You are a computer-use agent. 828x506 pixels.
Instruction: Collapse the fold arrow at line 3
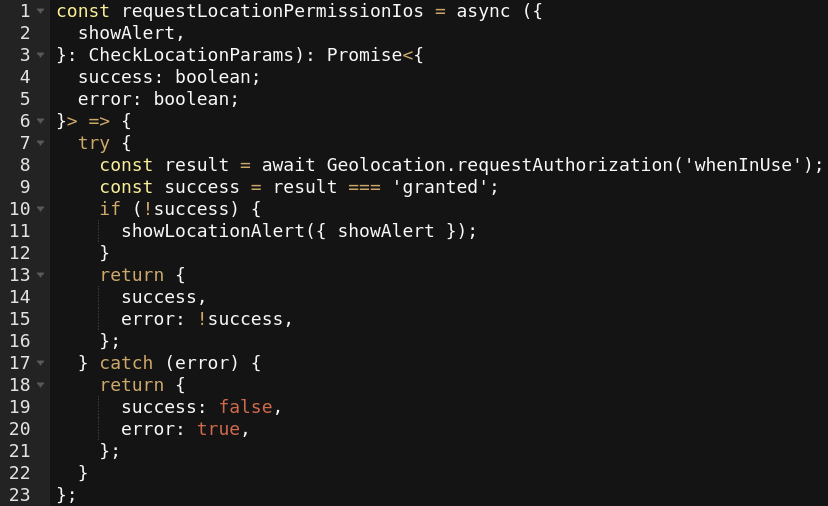click(41, 55)
